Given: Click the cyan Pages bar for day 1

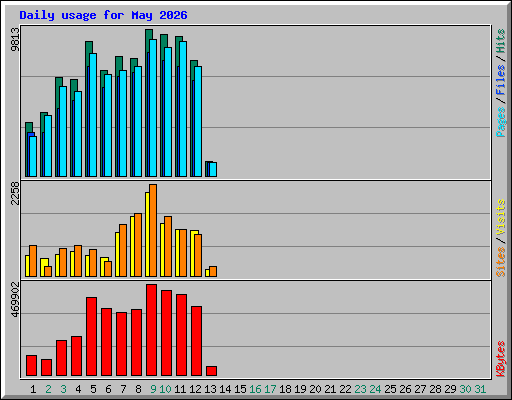Looking at the screenshot, I should pyautogui.click(x=33, y=156).
